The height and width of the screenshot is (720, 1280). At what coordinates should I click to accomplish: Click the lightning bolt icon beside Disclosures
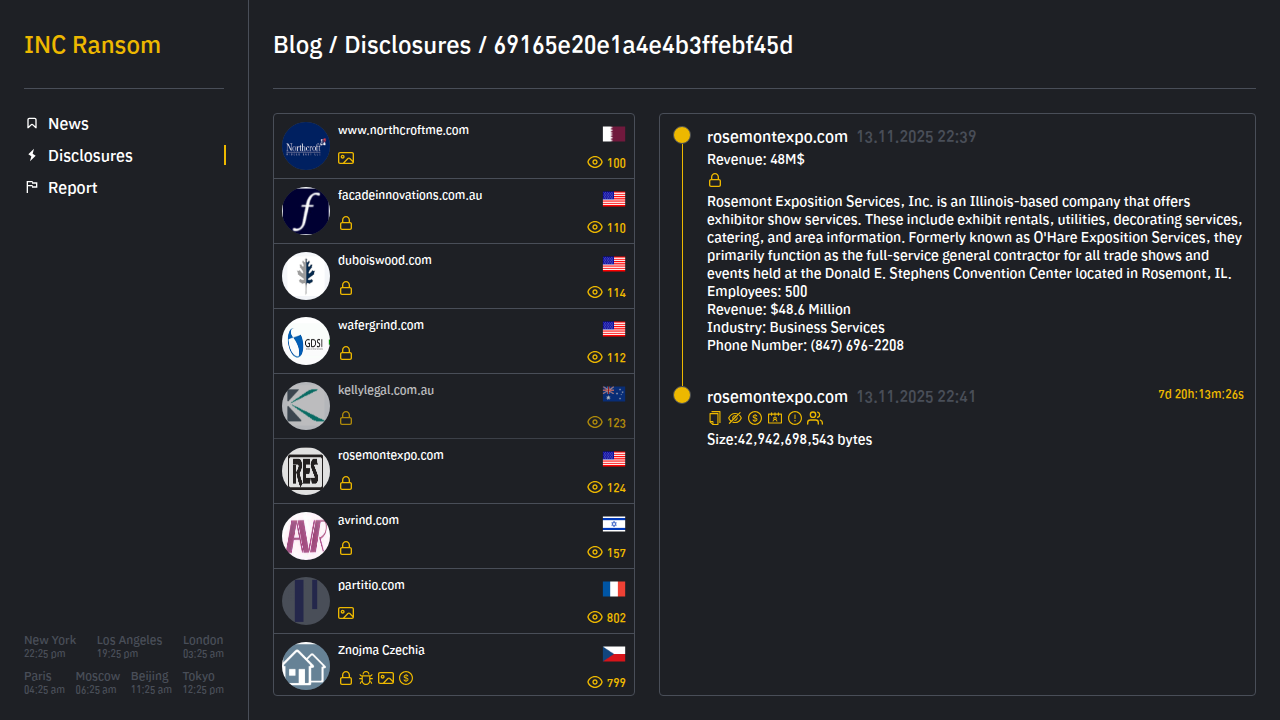(x=32, y=156)
